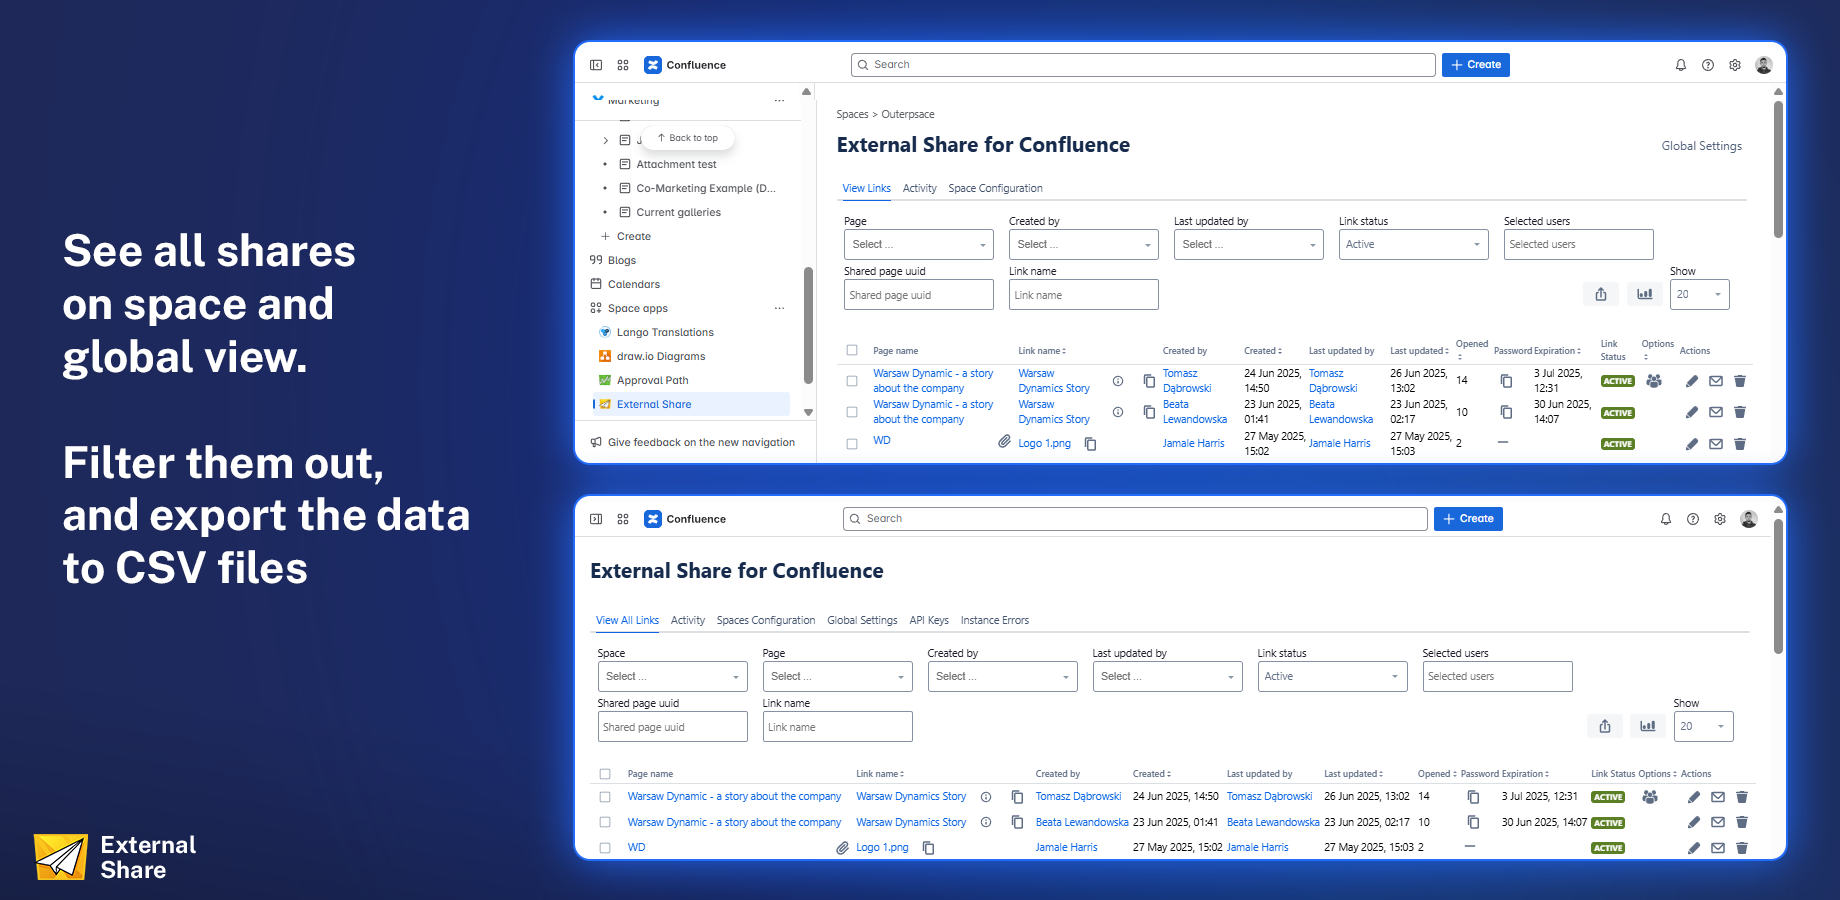Open Created by dropdown in top window
1840x900 pixels.
pyautogui.click(x=1084, y=244)
